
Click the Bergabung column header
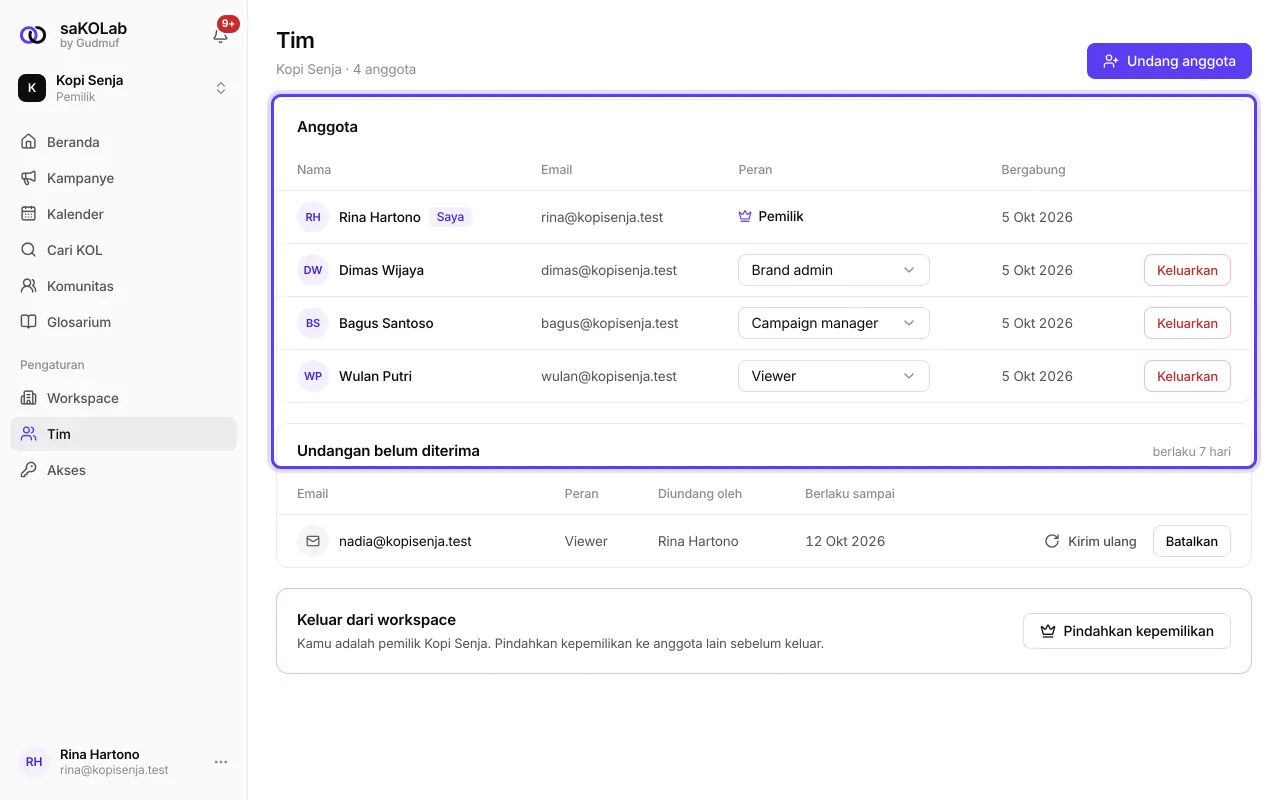coord(1033,169)
